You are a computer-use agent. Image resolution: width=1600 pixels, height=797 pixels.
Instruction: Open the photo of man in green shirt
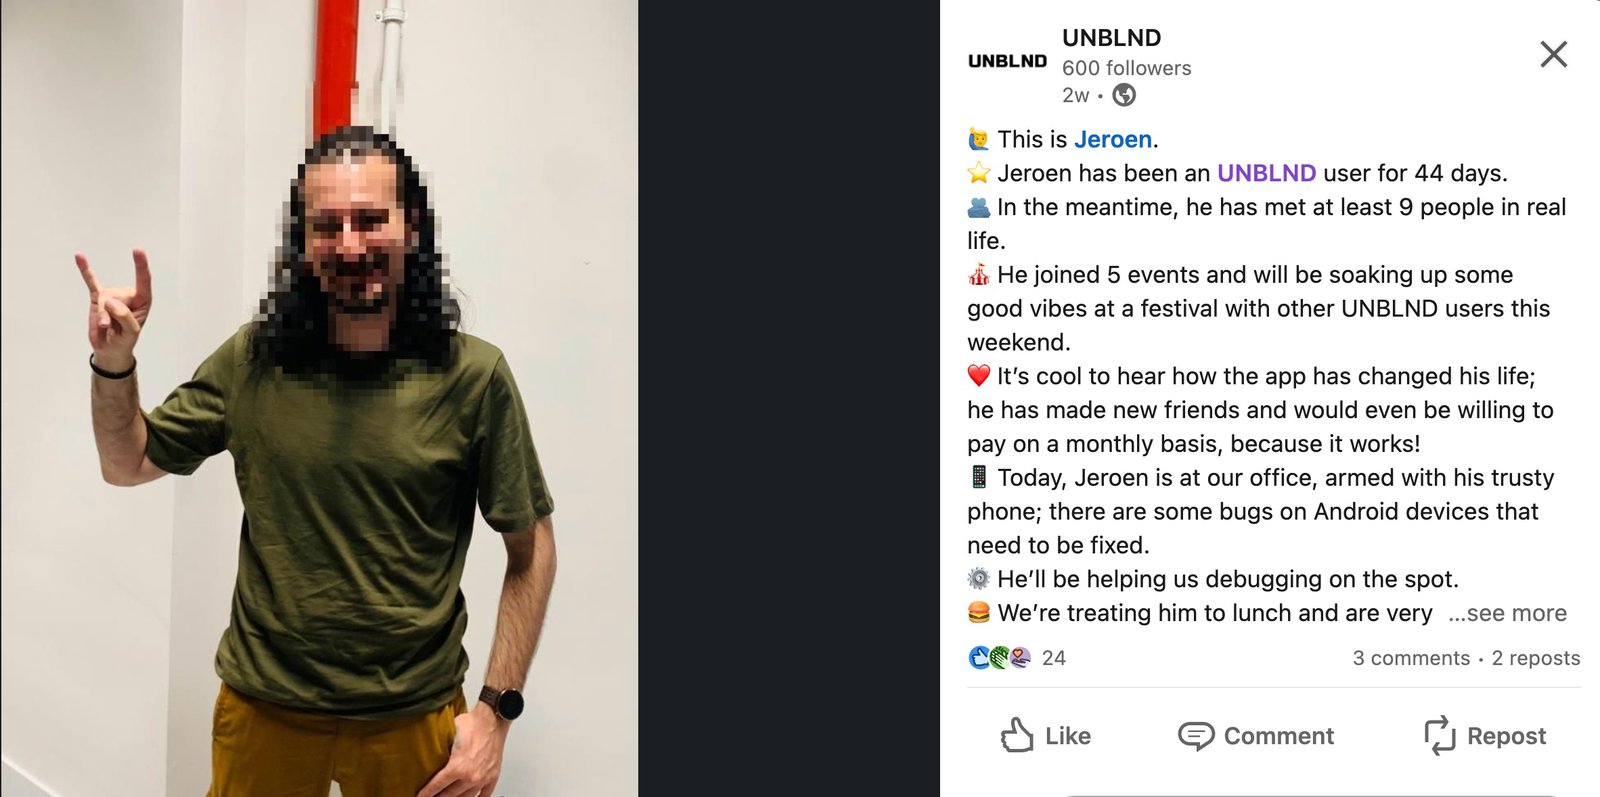pyautogui.click(x=319, y=398)
